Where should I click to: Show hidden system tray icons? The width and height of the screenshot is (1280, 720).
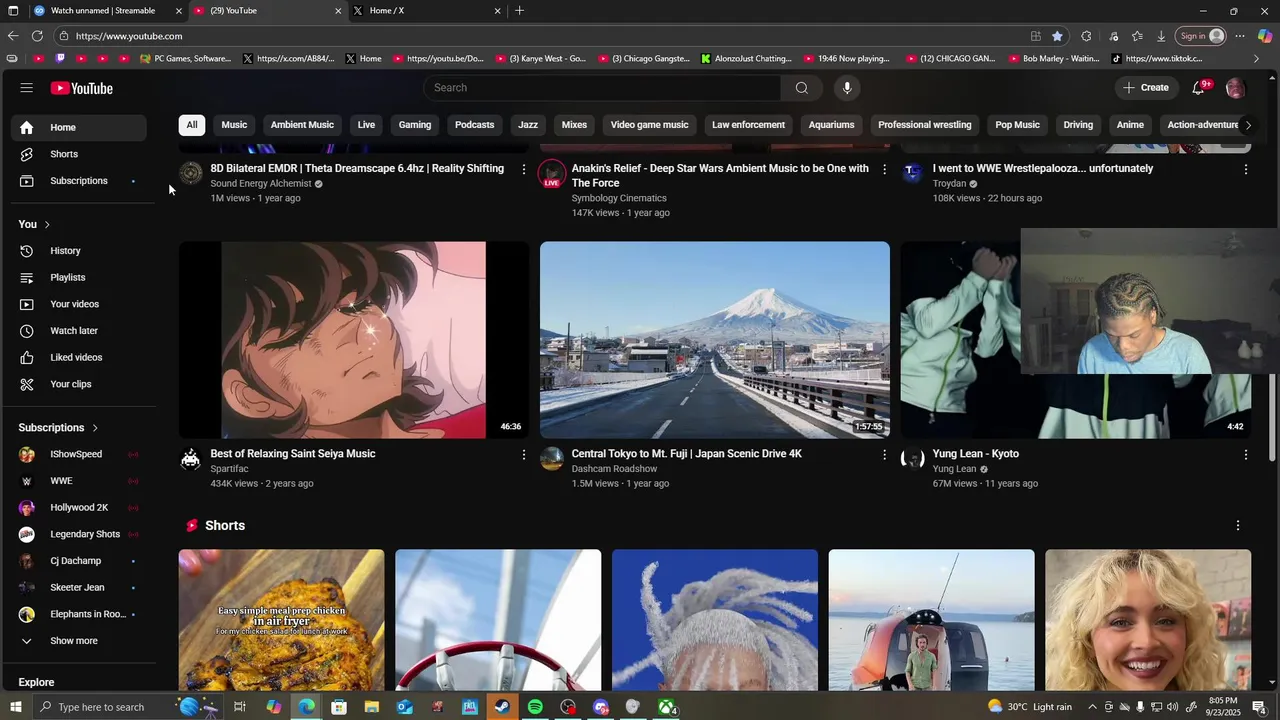tap(1092, 707)
